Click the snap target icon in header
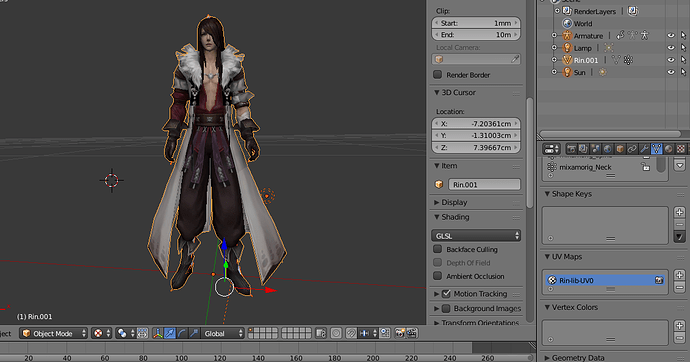Viewport: 690px width, 362px height. [385, 333]
